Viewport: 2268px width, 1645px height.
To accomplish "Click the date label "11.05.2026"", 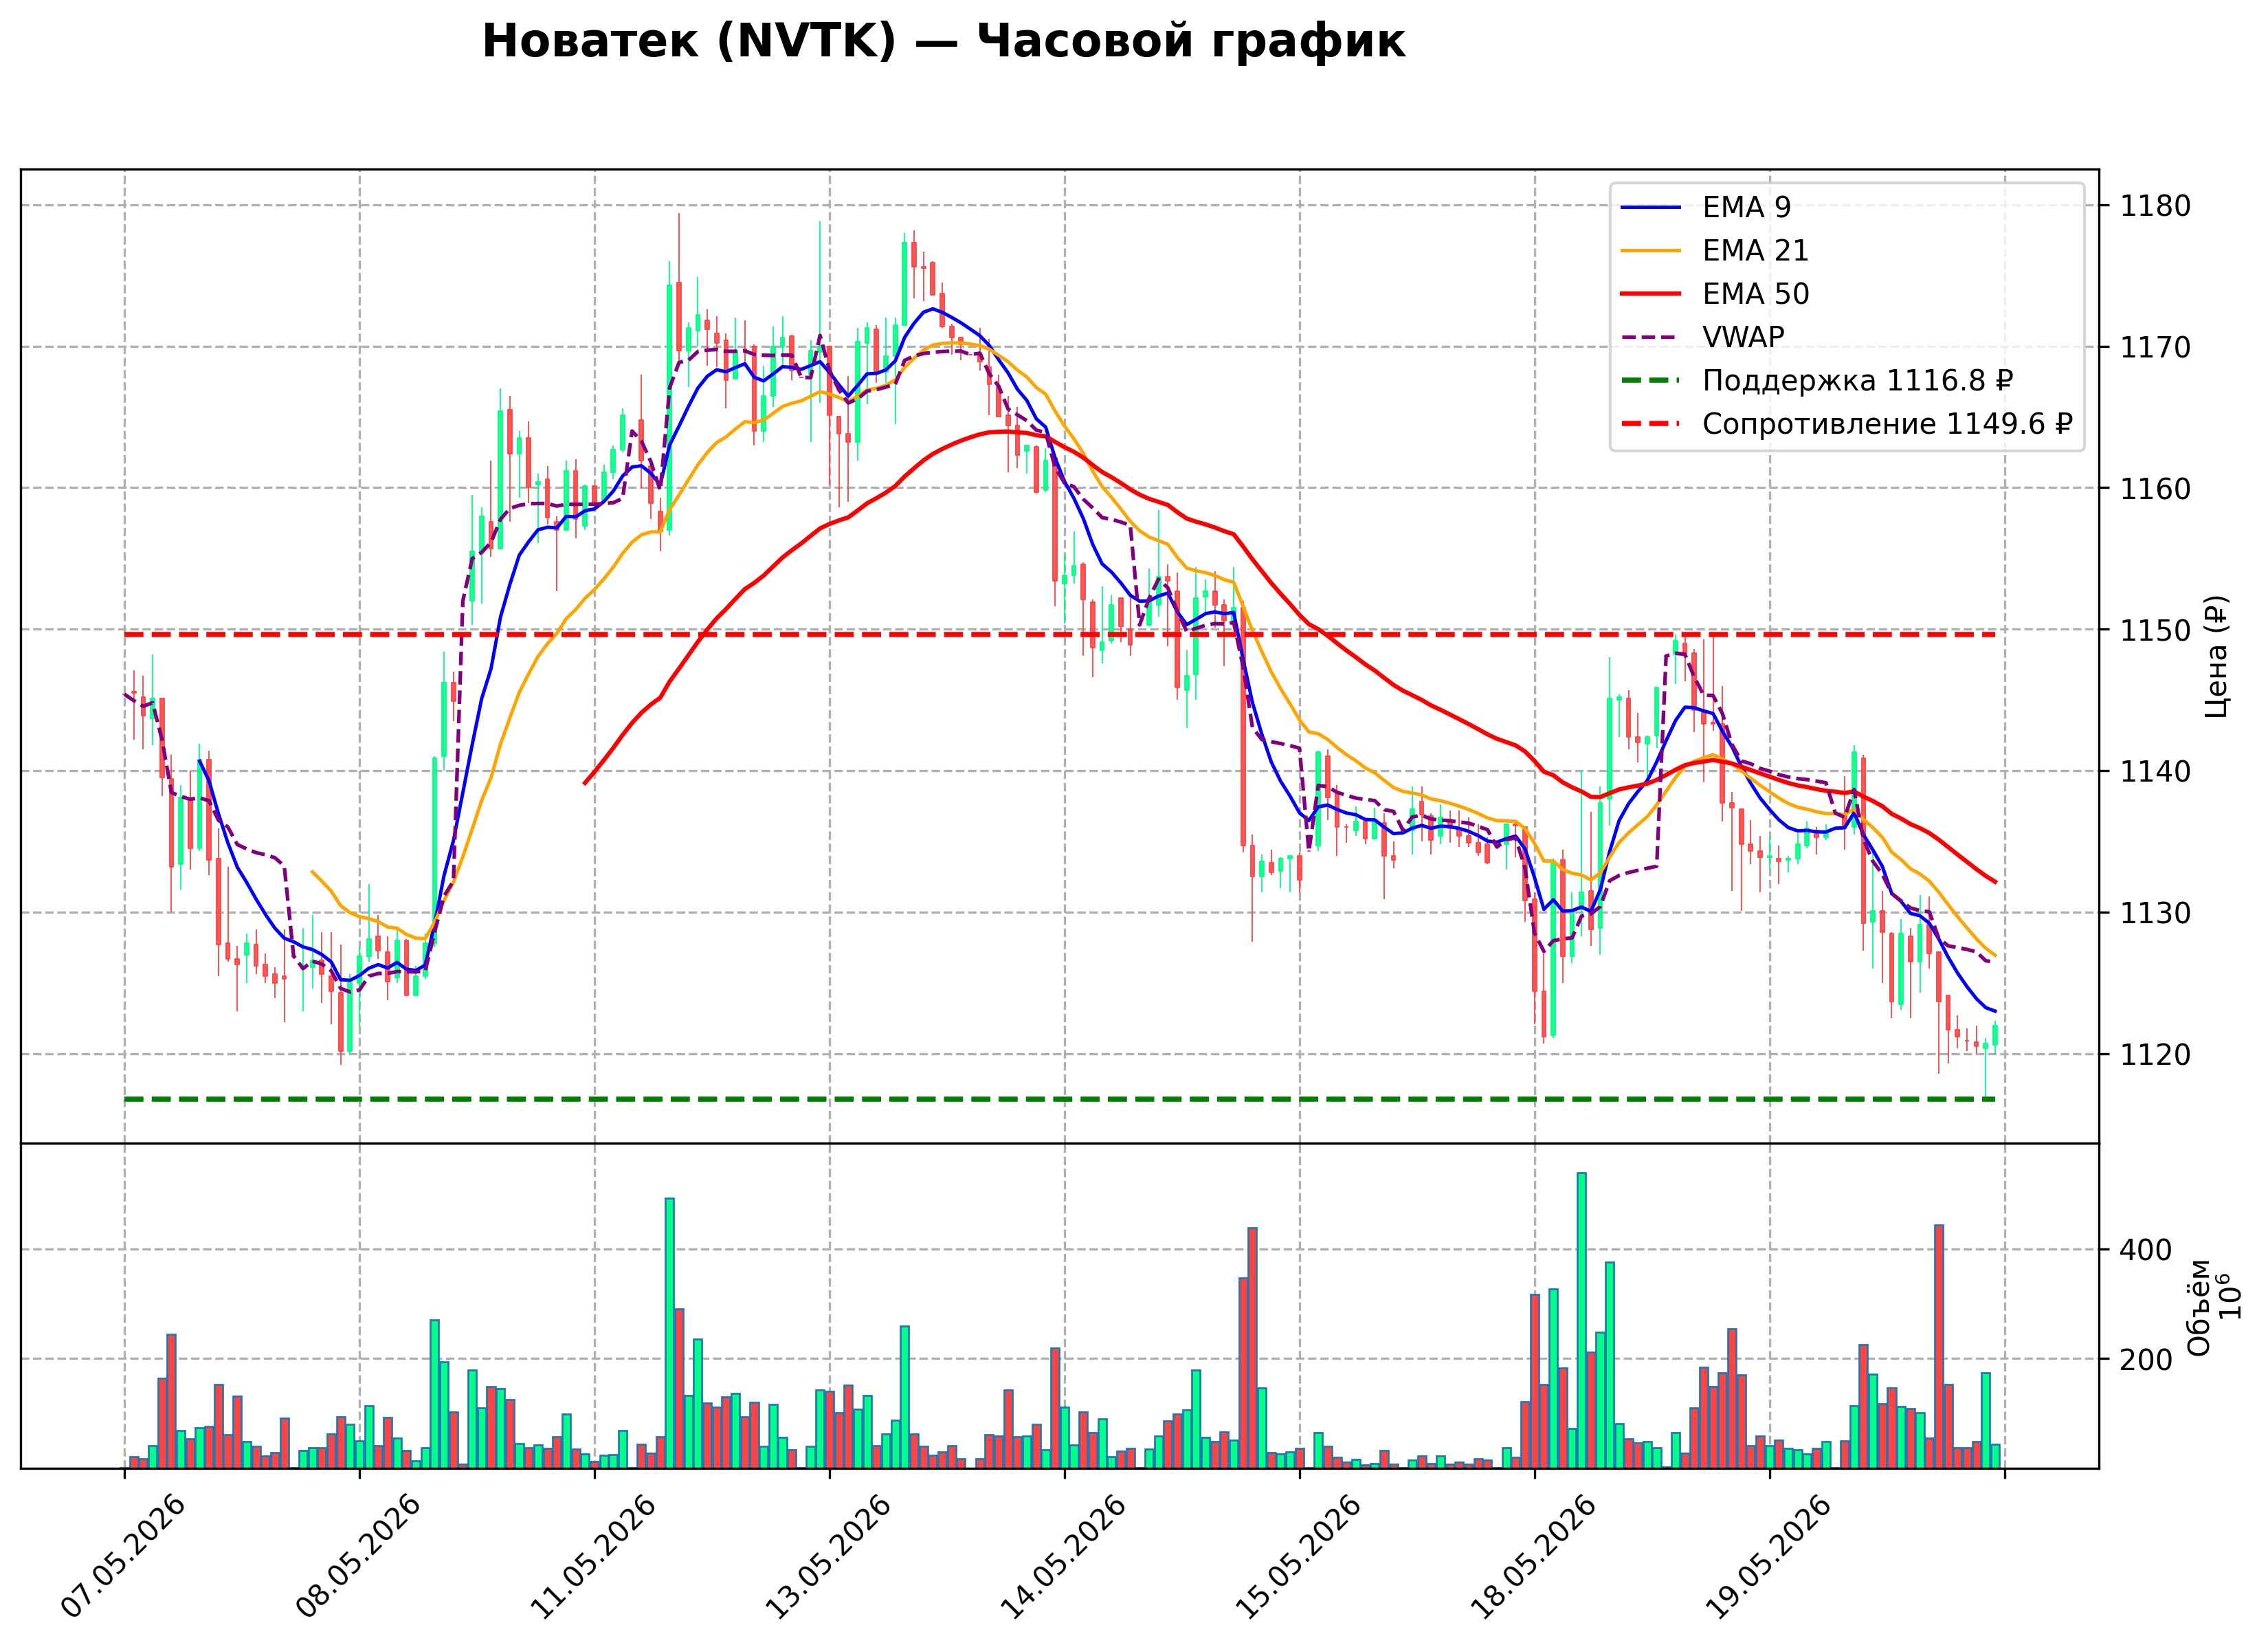I will click(x=593, y=1557).
